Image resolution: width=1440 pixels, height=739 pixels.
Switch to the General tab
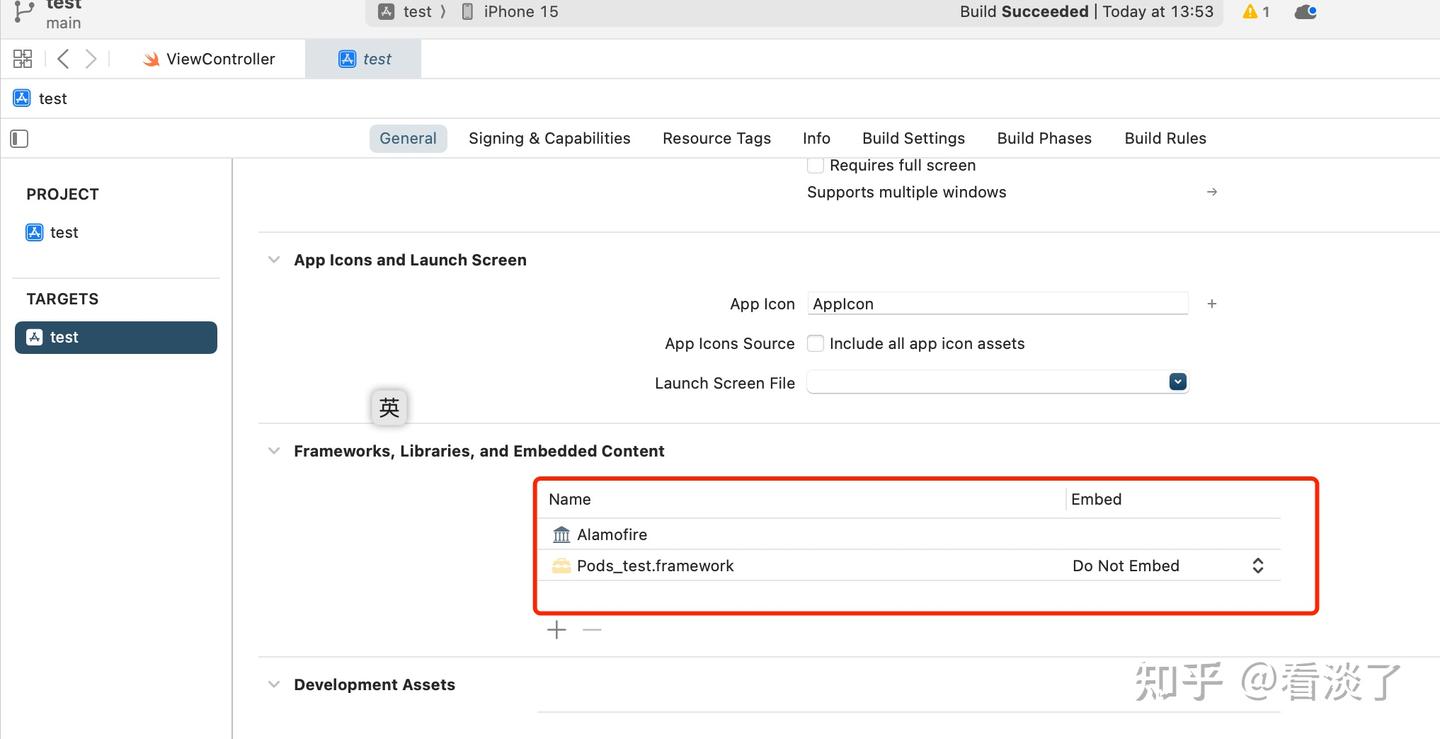[408, 138]
